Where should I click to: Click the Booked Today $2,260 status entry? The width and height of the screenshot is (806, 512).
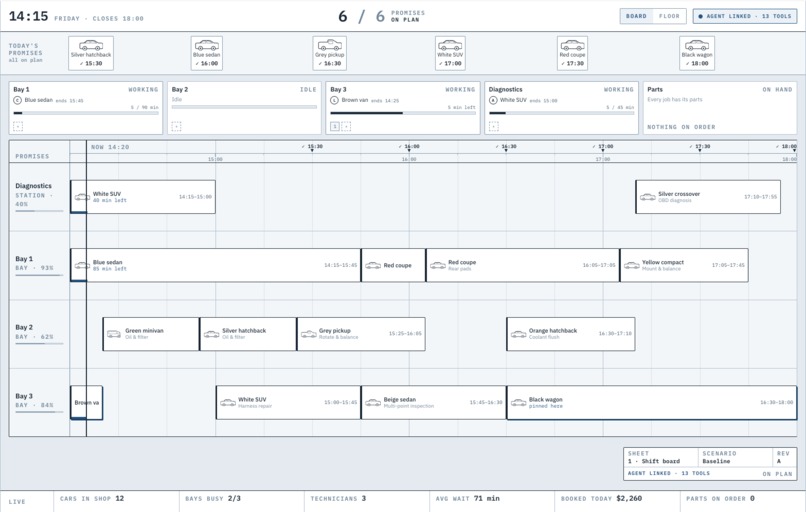tap(617, 499)
